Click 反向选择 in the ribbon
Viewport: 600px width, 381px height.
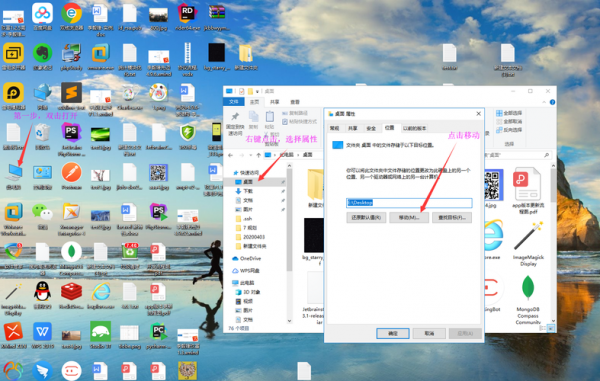click(509, 130)
